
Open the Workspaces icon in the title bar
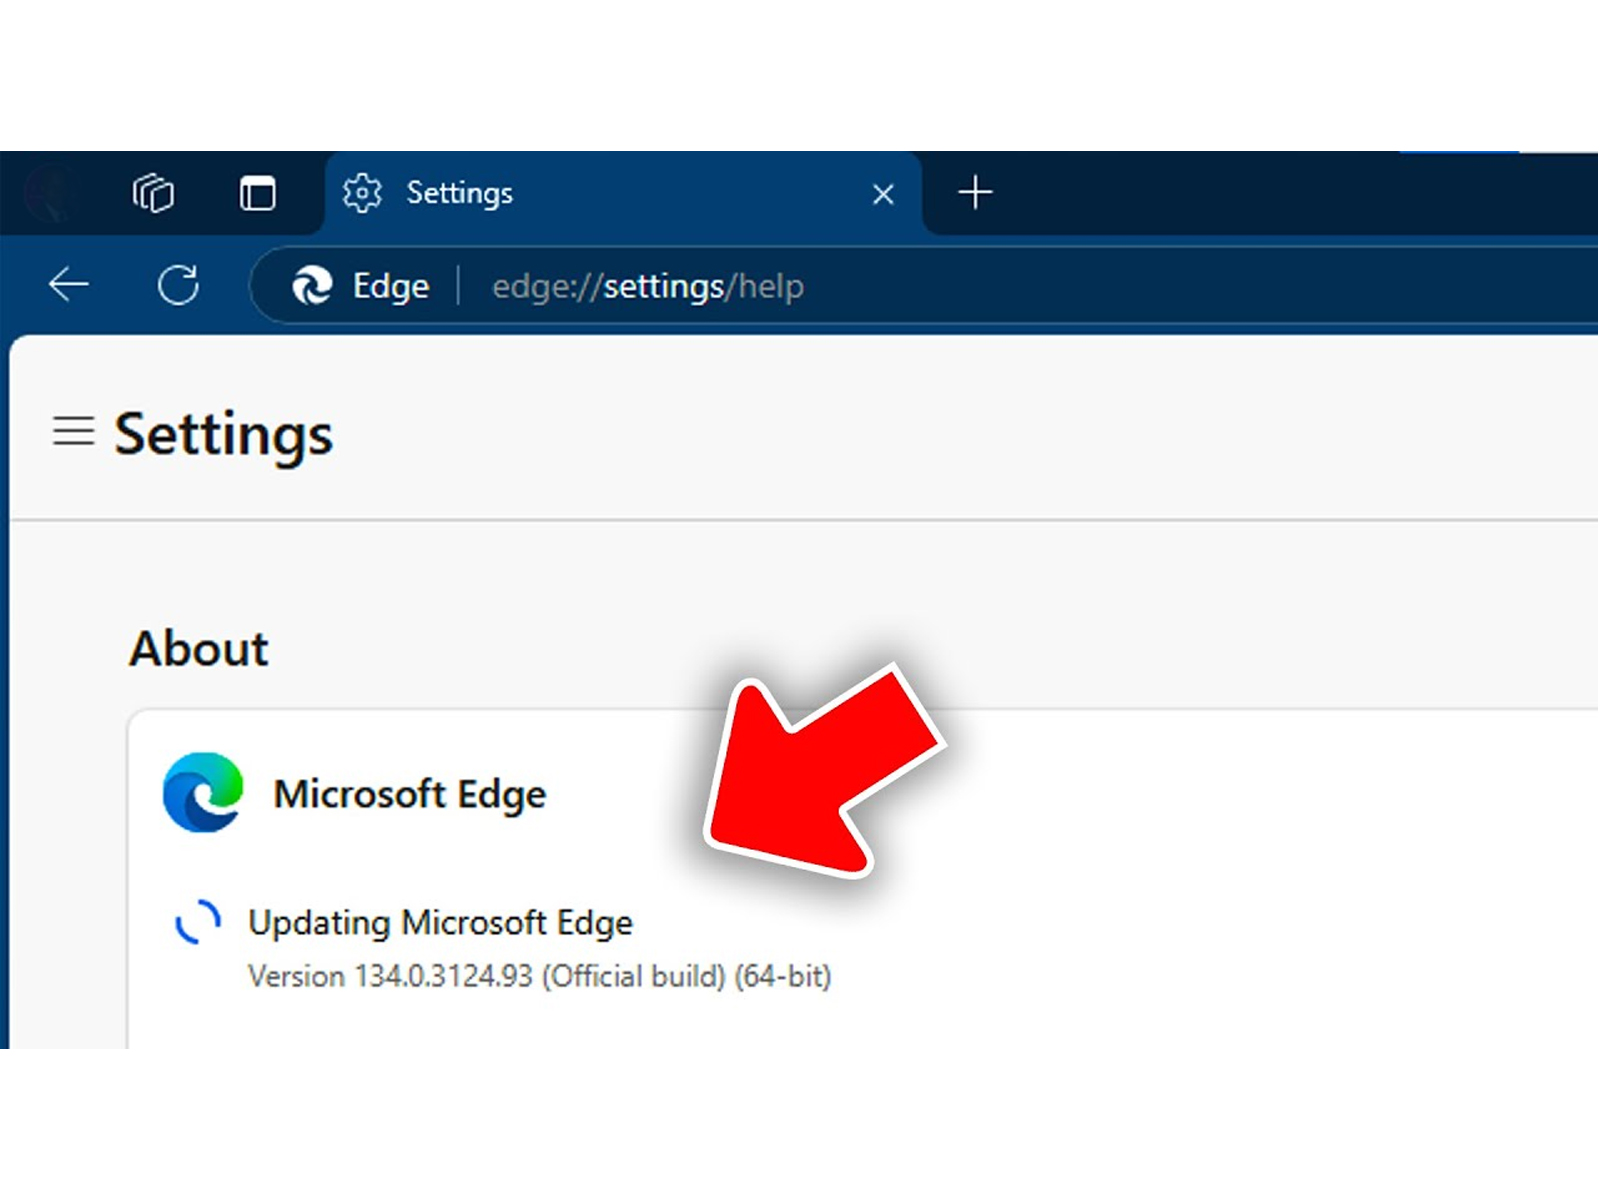coord(153,192)
